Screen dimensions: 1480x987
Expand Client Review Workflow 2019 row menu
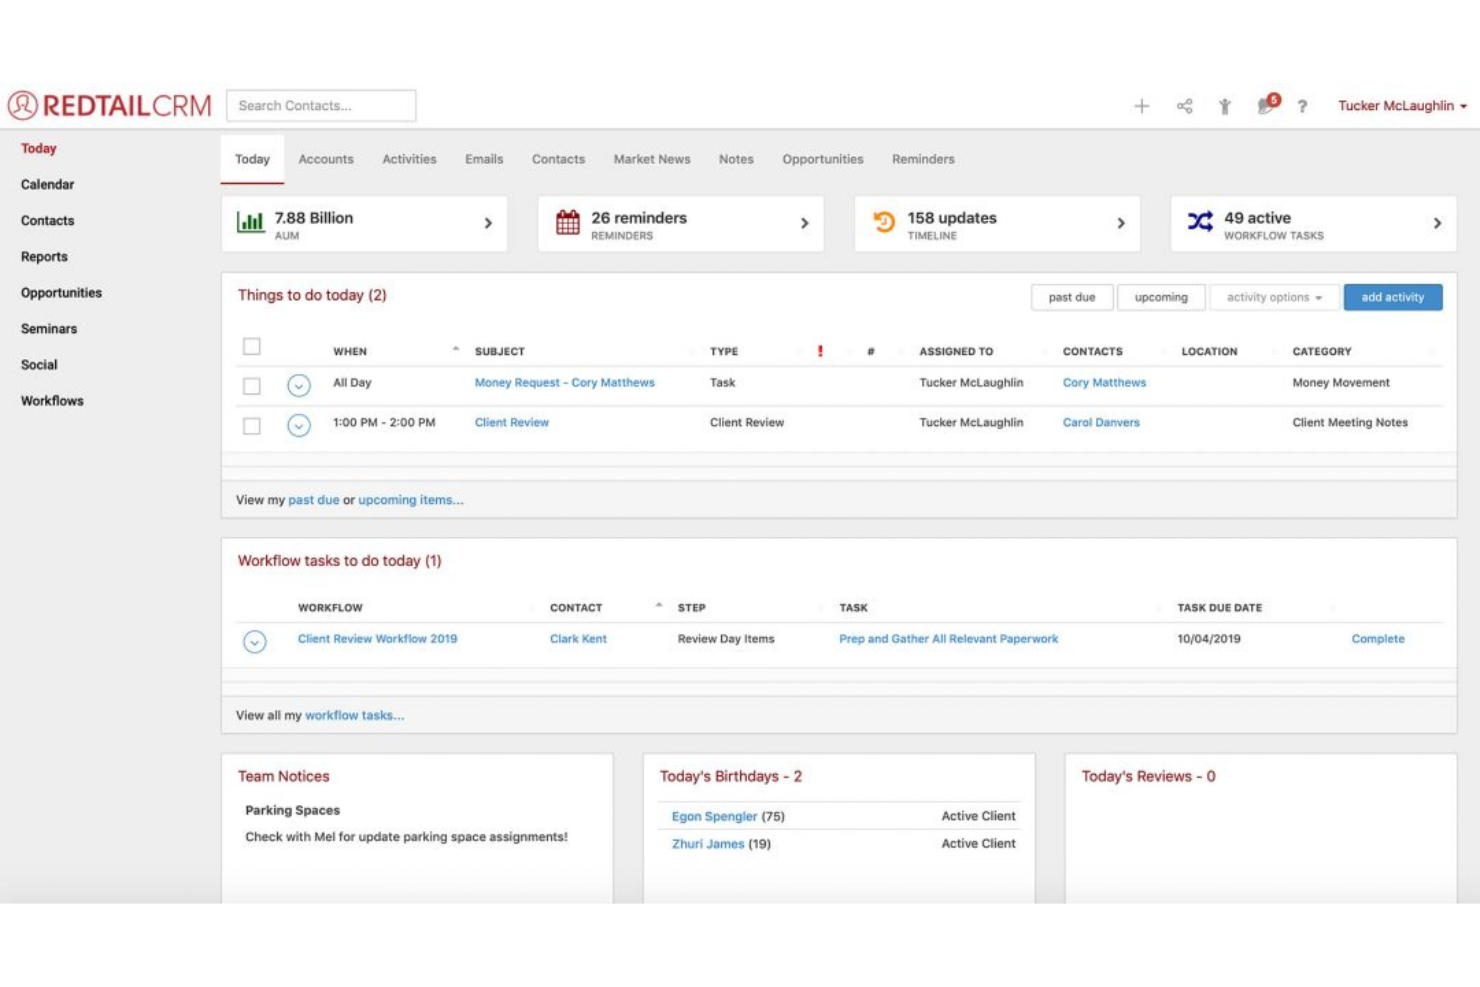tap(255, 641)
